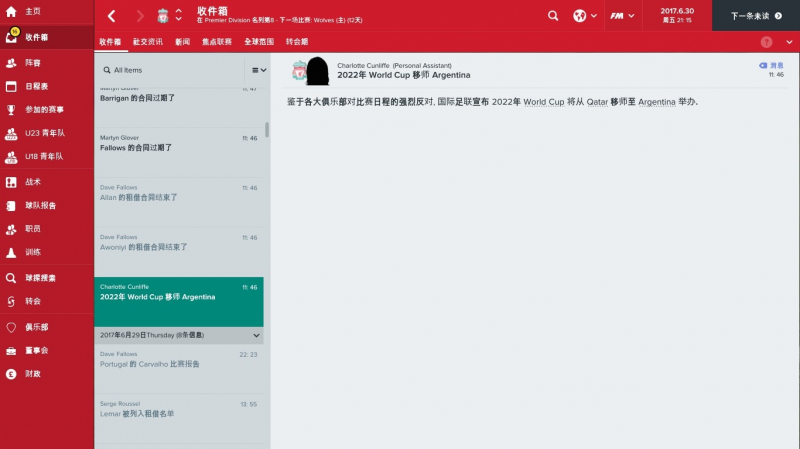Open the Lemar 被列入租借名单 message
Viewport: 800px width, 449px height.
click(x=179, y=418)
